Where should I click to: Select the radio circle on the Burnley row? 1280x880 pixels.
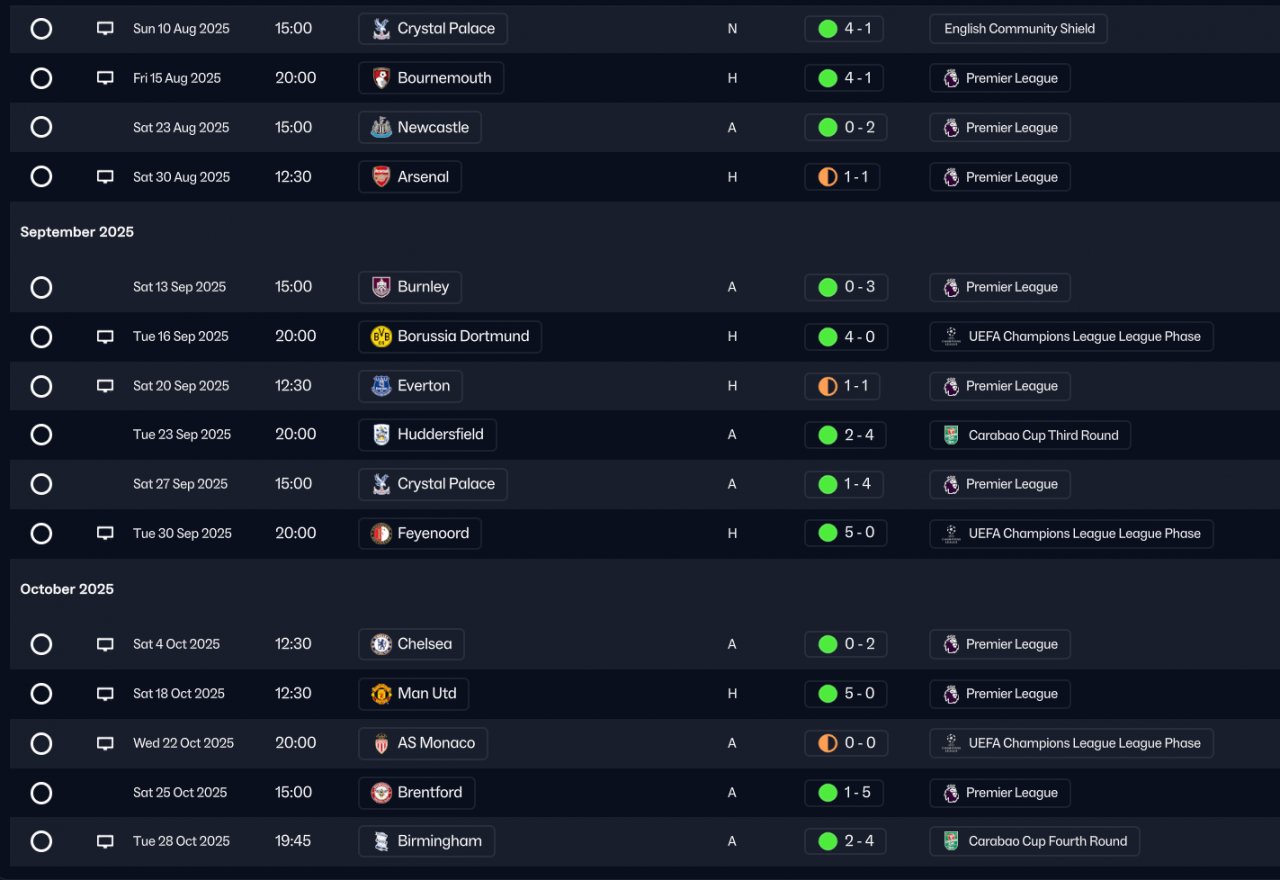[x=41, y=287]
